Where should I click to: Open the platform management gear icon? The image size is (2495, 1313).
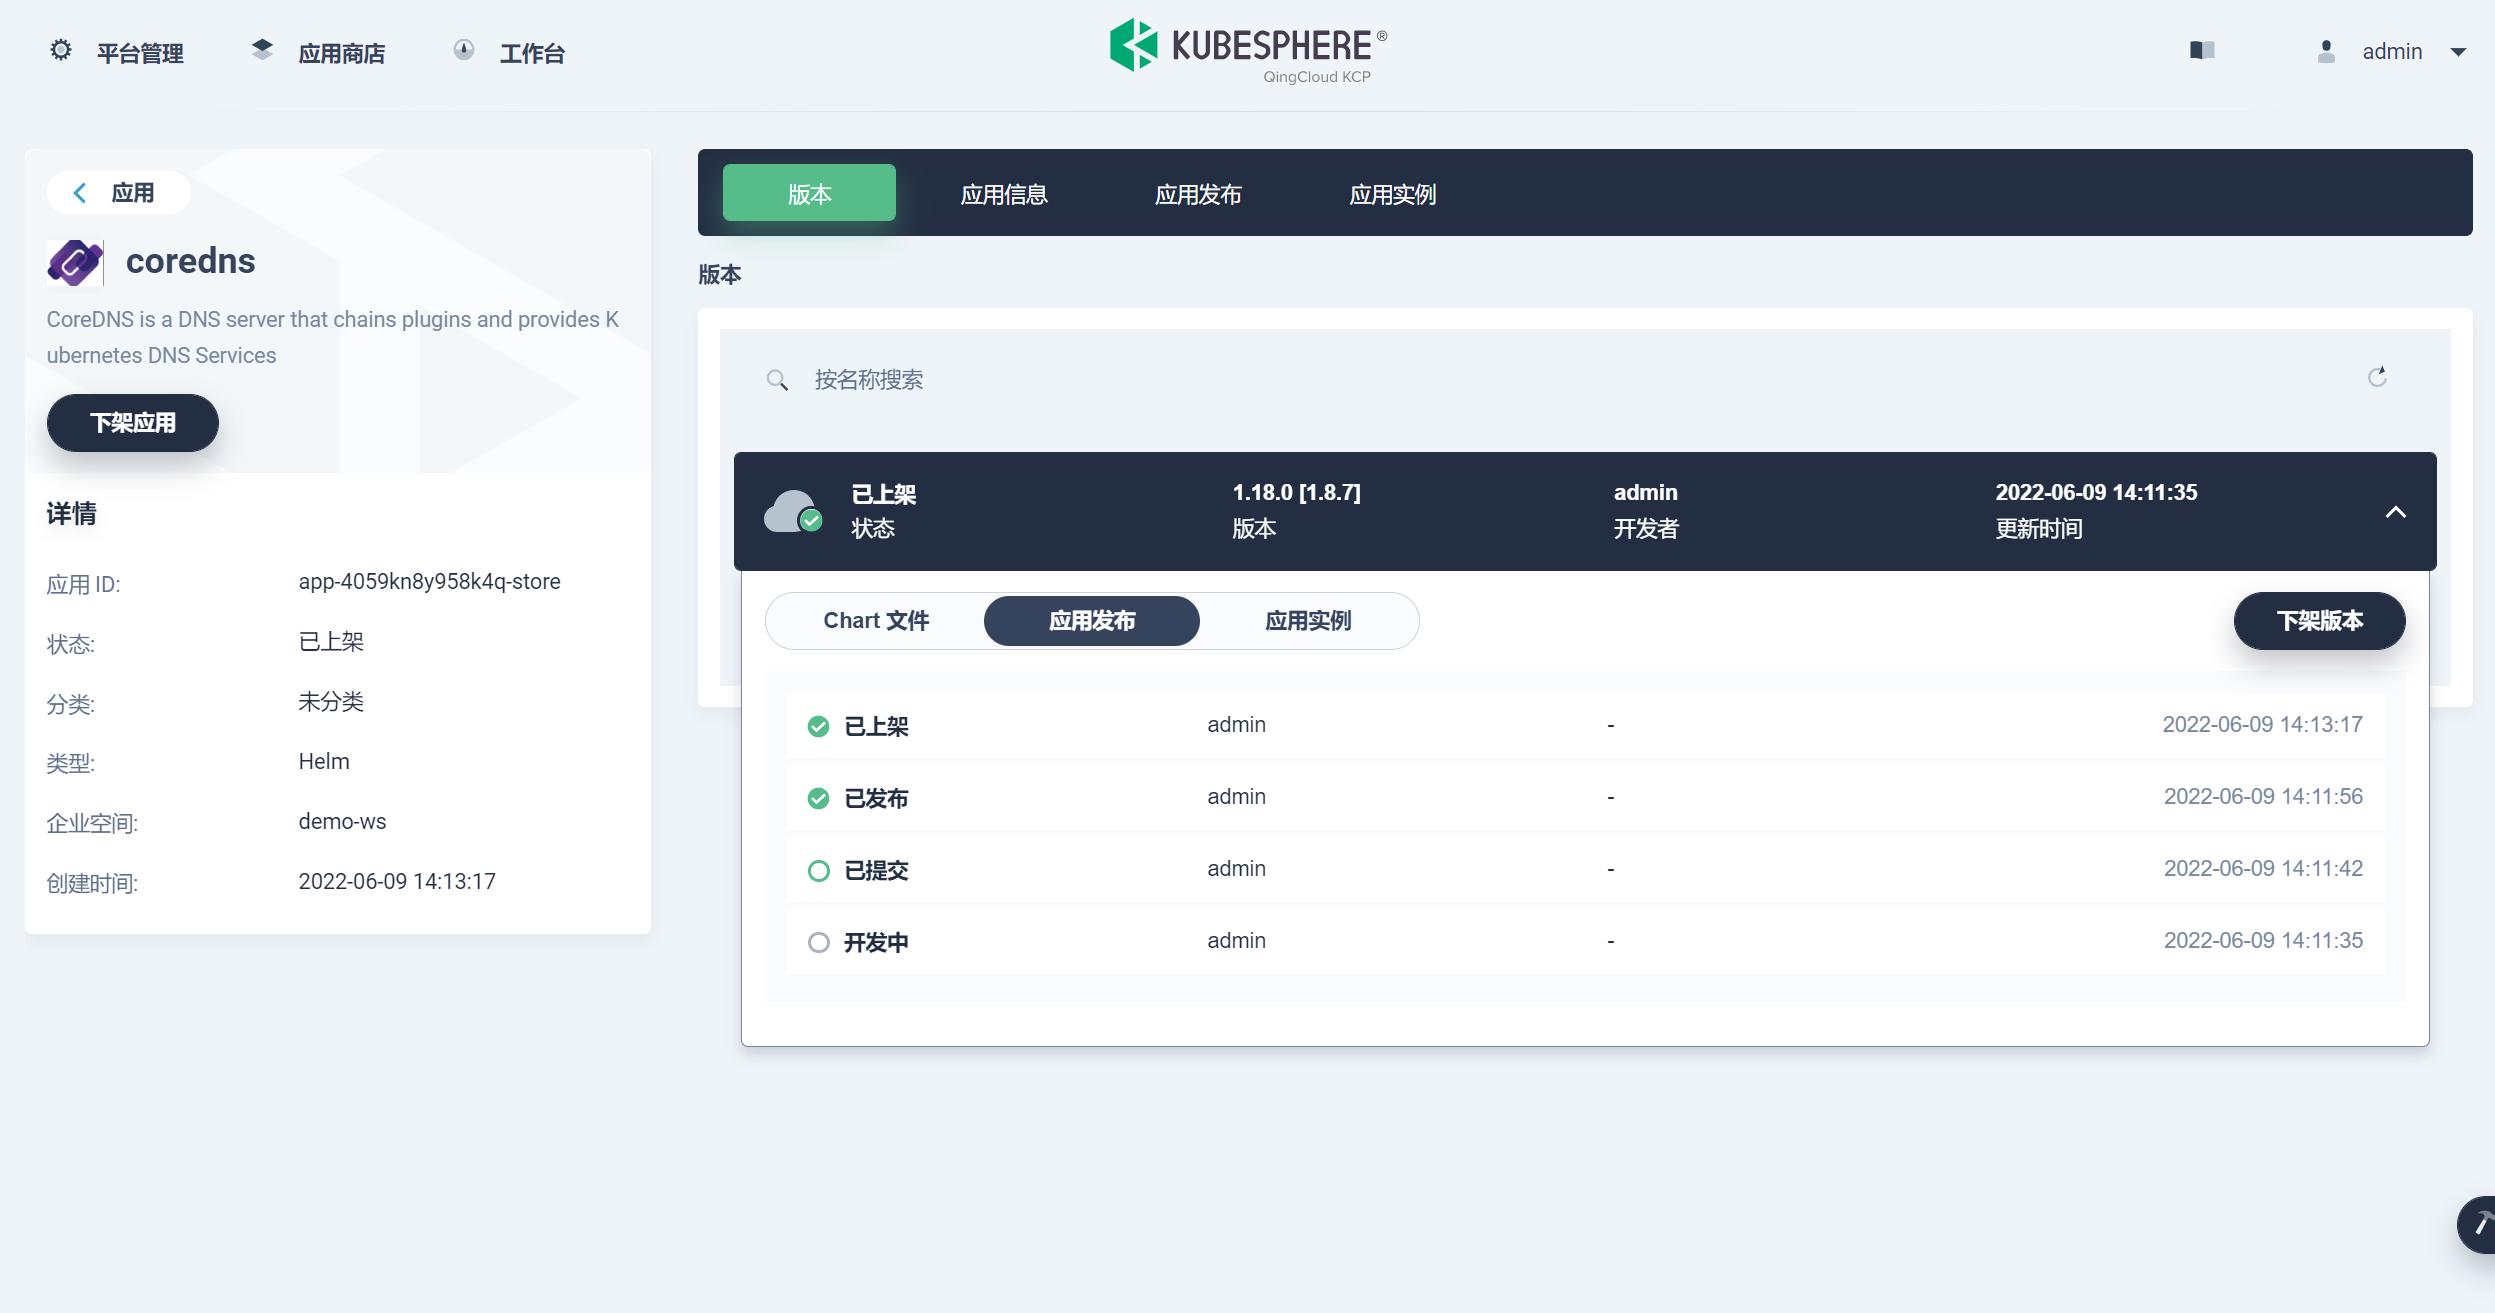(x=61, y=50)
